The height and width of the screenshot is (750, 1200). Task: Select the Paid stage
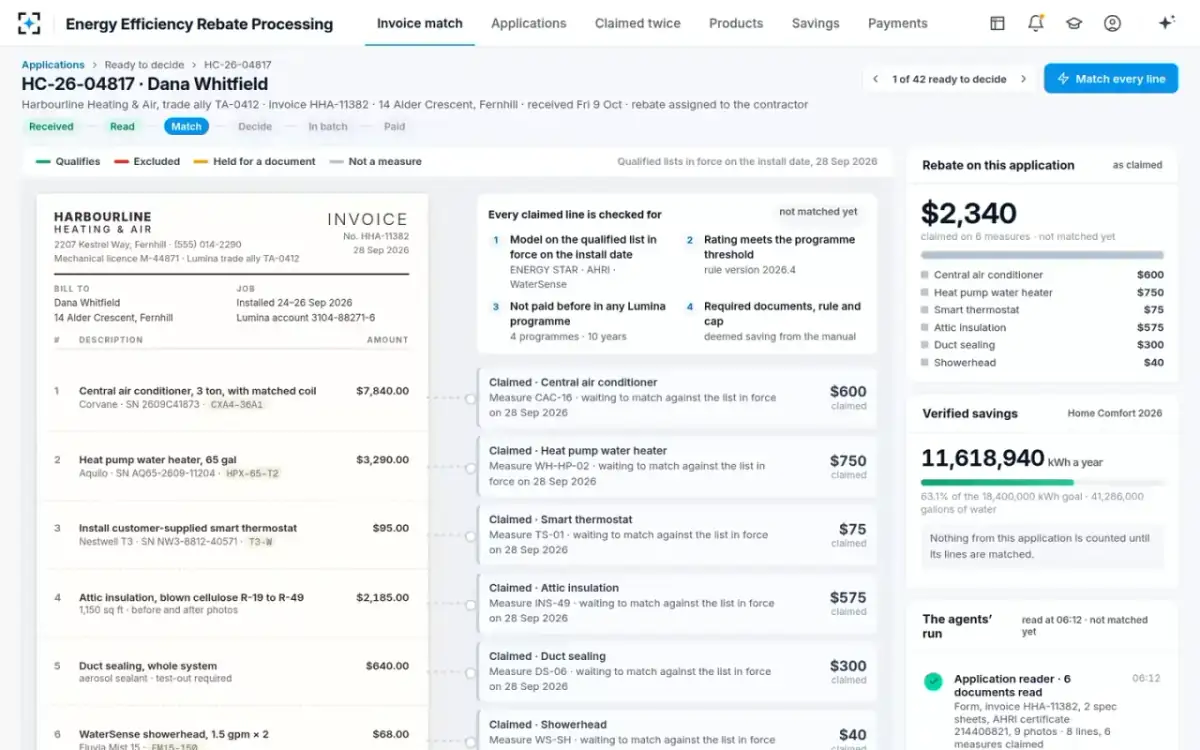coord(394,127)
